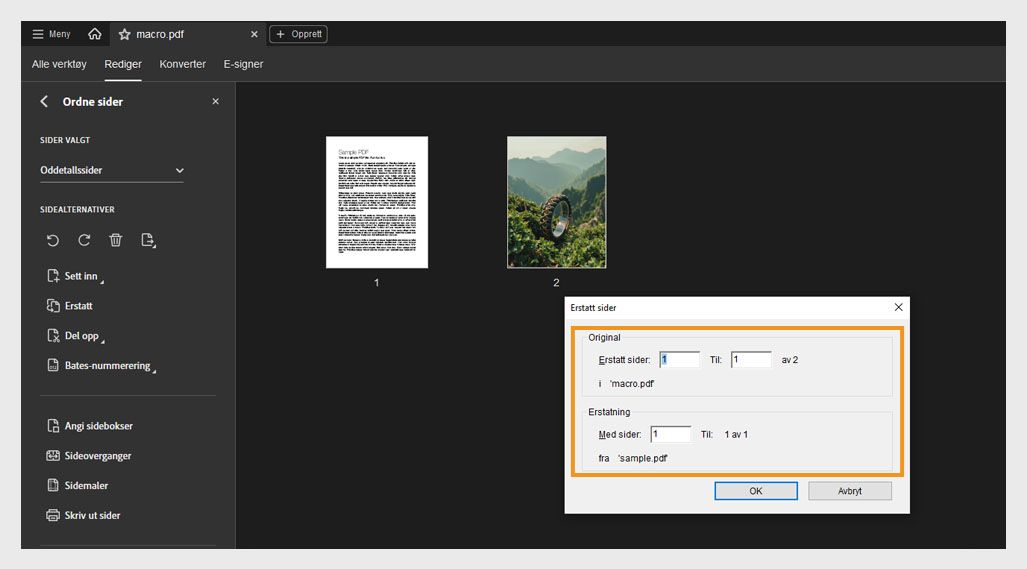
Task: Open the Oddetallssider page selection dropdown
Action: [x=112, y=171]
